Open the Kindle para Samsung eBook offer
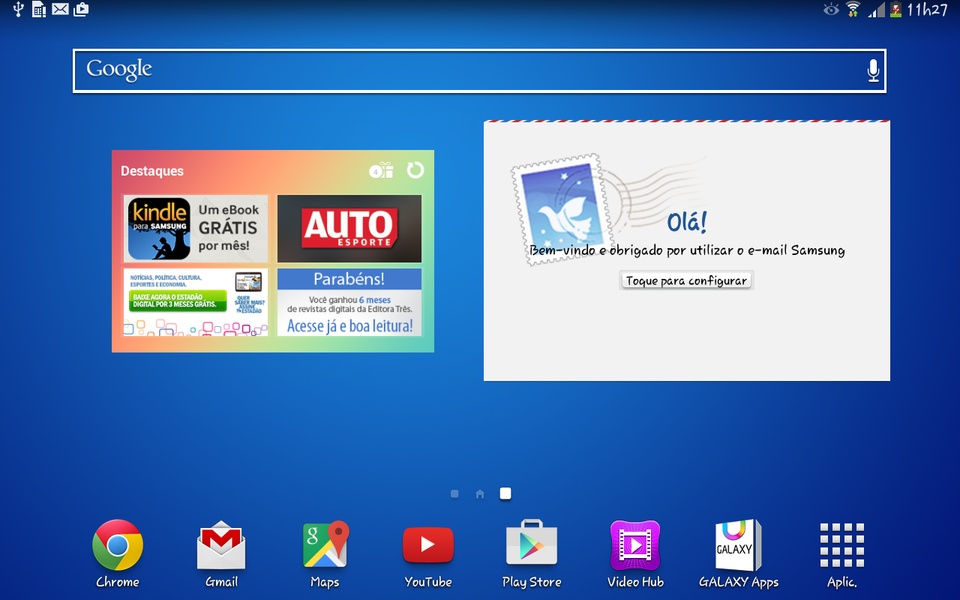960x600 pixels. click(196, 228)
